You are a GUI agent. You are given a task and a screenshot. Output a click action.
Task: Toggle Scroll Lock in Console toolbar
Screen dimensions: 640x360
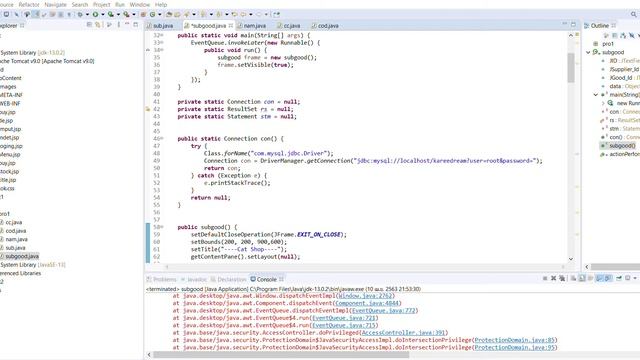point(582,278)
